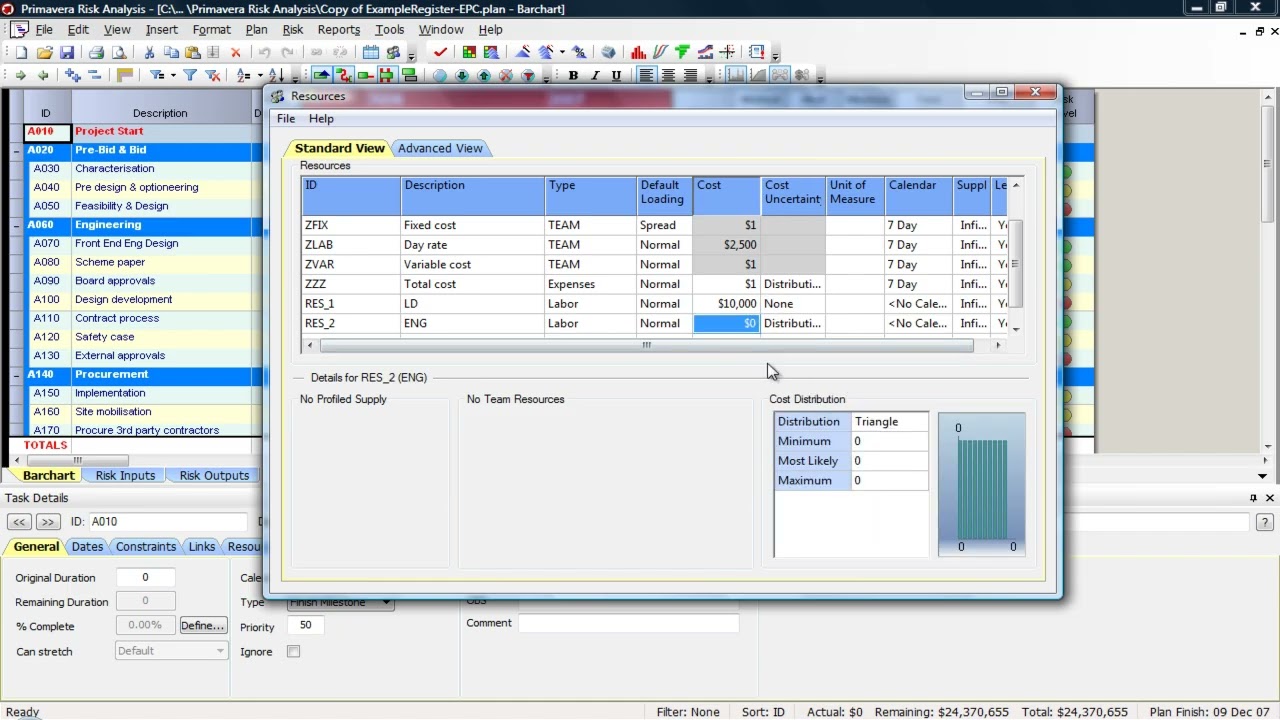This screenshot has width=1280, height=720.
Task: Open the green tornado graph icon
Action: tap(683, 52)
